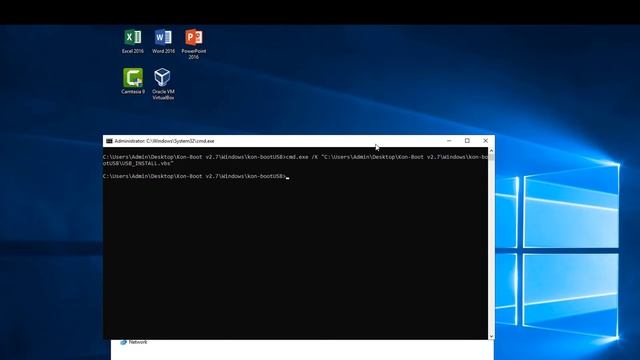Click the Administrator cmd.exe title bar text
This screenshot has width=640, height=360.
point(164,141)
